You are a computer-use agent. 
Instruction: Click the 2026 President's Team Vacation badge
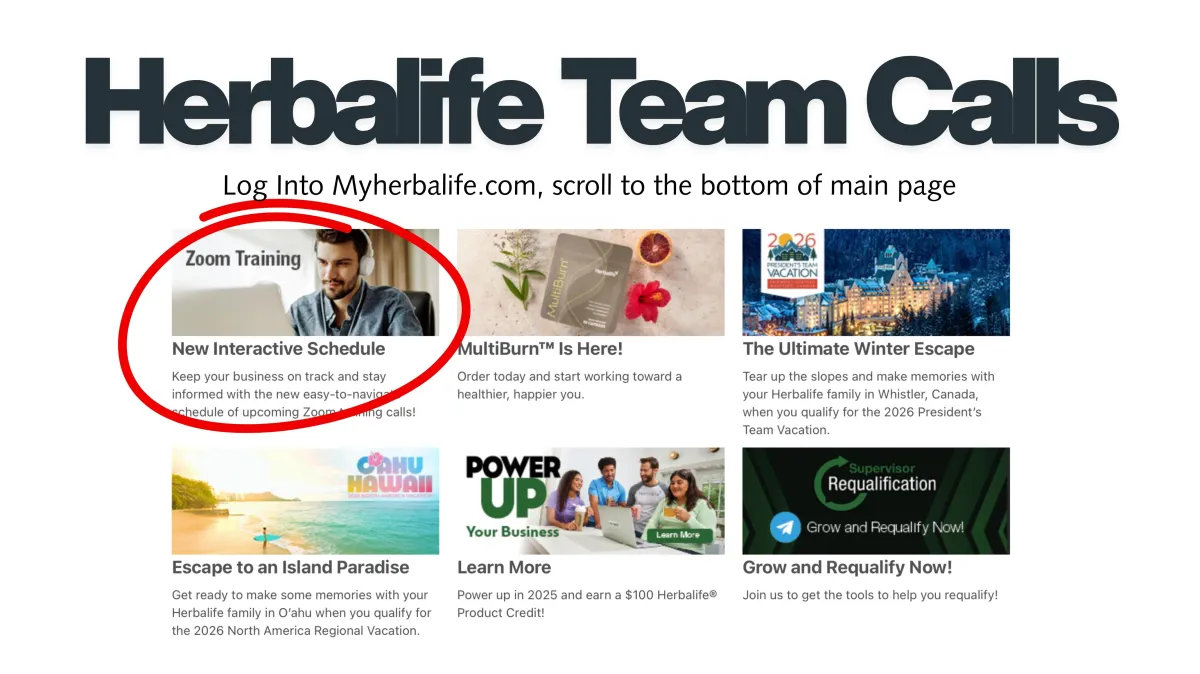pos(792,262)
